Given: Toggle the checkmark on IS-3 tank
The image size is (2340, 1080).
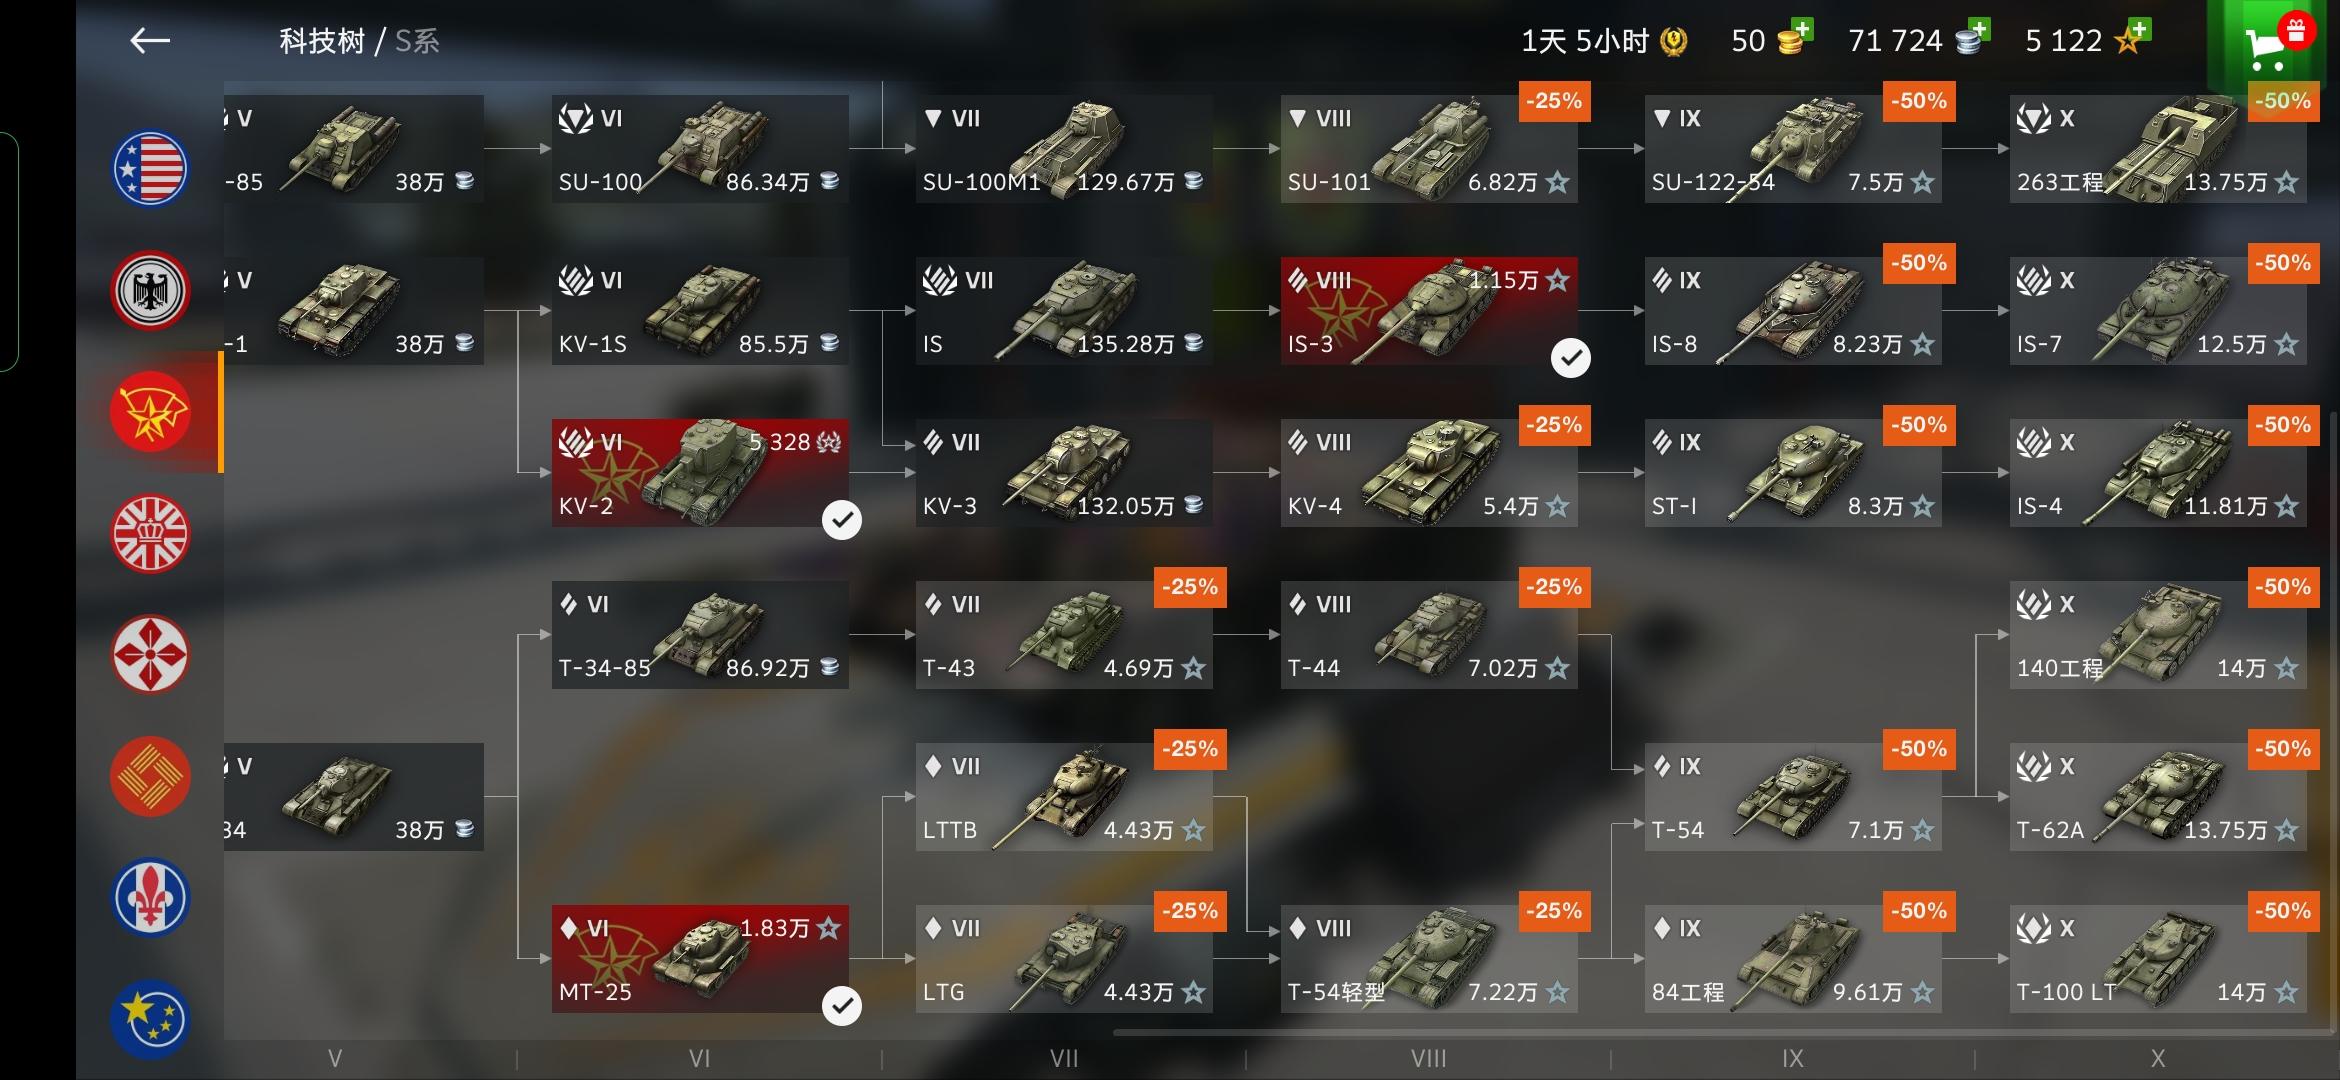Looking at the screenshot, I should tap(1571, 358).
